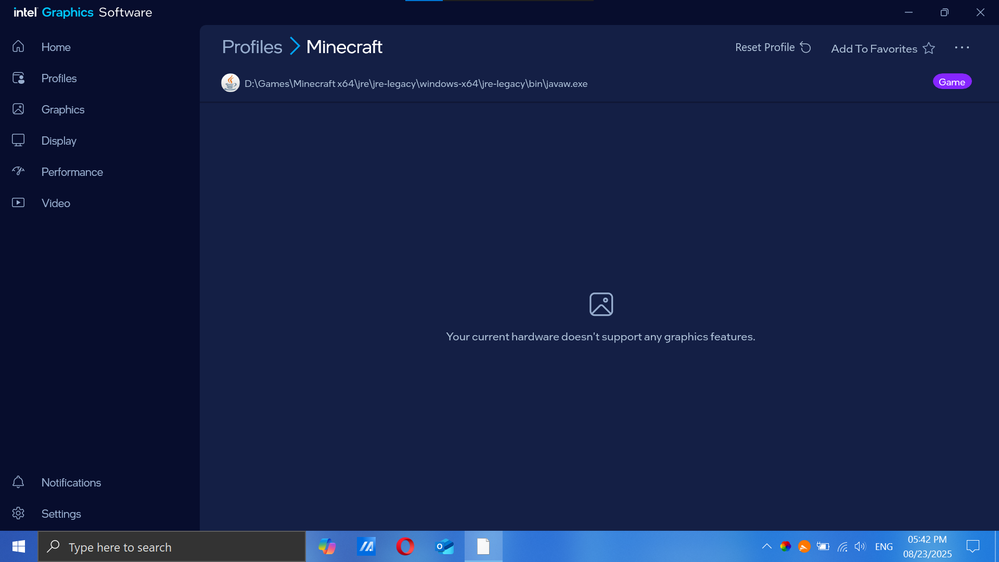The image size is (999, 562).
Task: Click the Minecraft breadcrumb title
Action: click(x=344, y=47)
